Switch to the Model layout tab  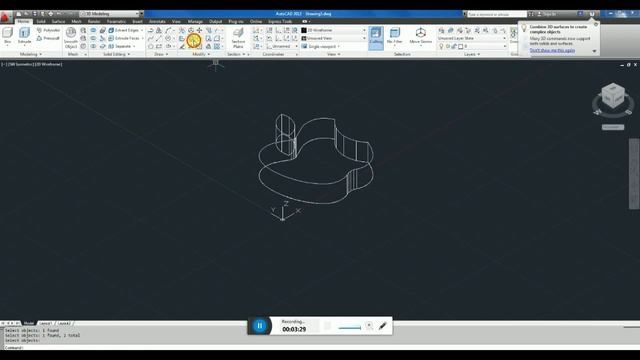point(29,323)
